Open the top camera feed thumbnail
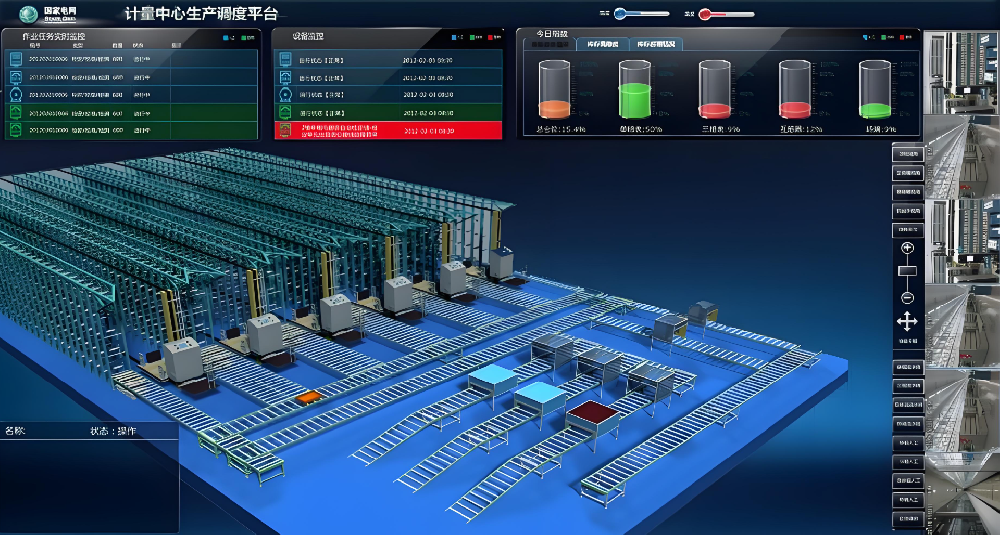Screen dimensions: 1000x535 pyautogui.click(x=961, y=72)
